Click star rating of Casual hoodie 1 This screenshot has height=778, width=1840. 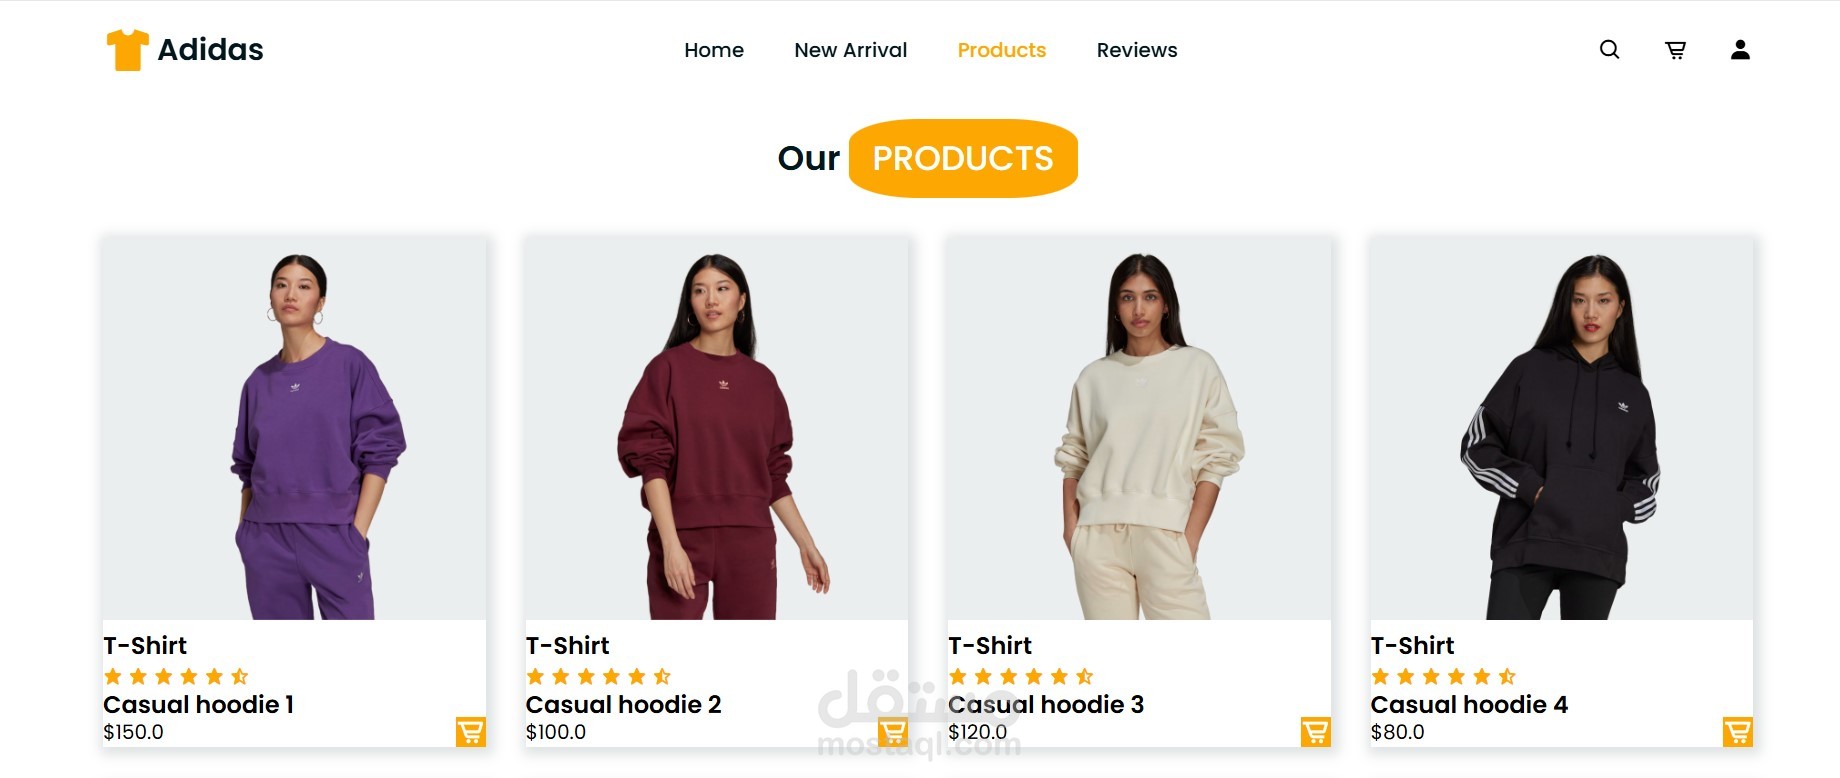point(176,677)
